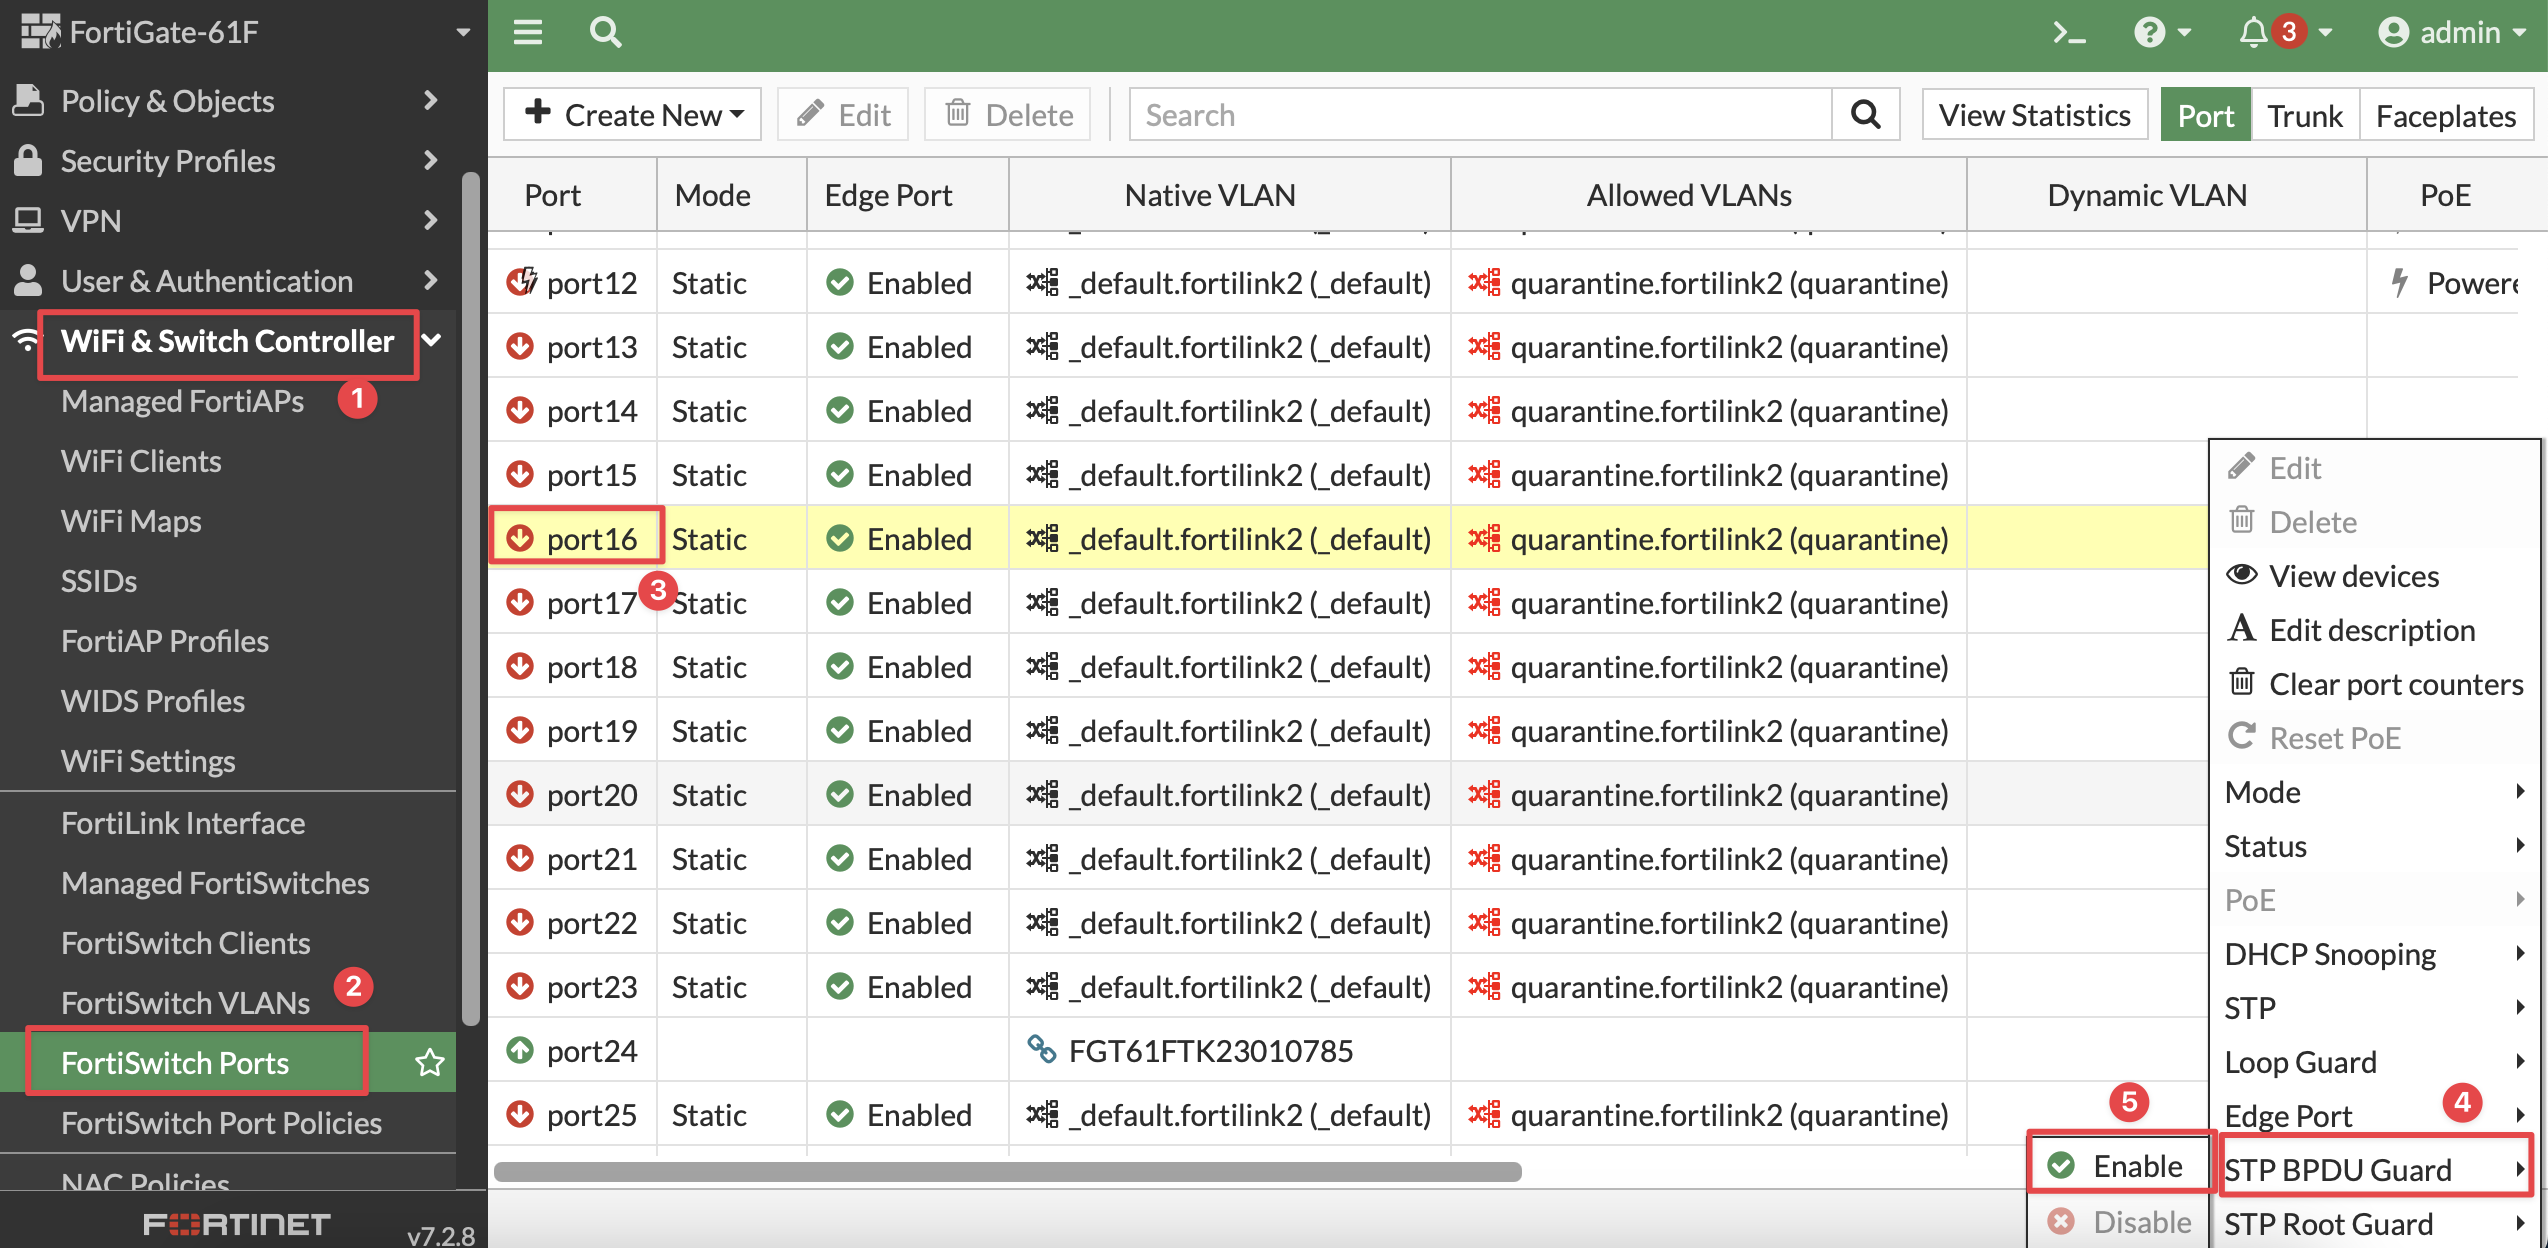Open the STP Root Guard submenu
The image size is (2548, 1248).
pos(2374,1224)
